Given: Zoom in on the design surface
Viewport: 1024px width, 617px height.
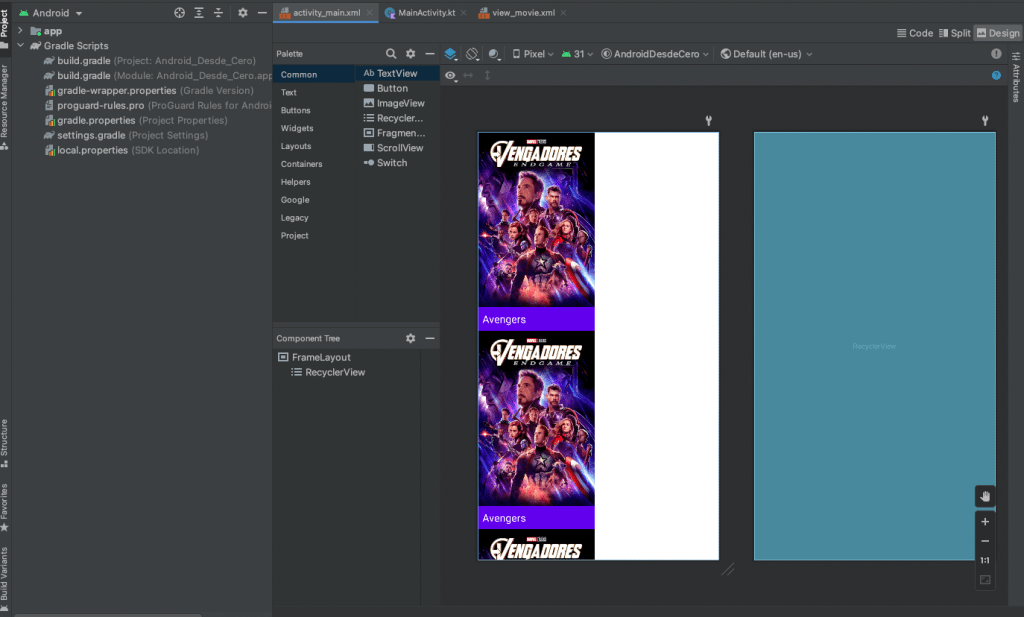Looking at the screenshot, I should click(x=985, y=521).
